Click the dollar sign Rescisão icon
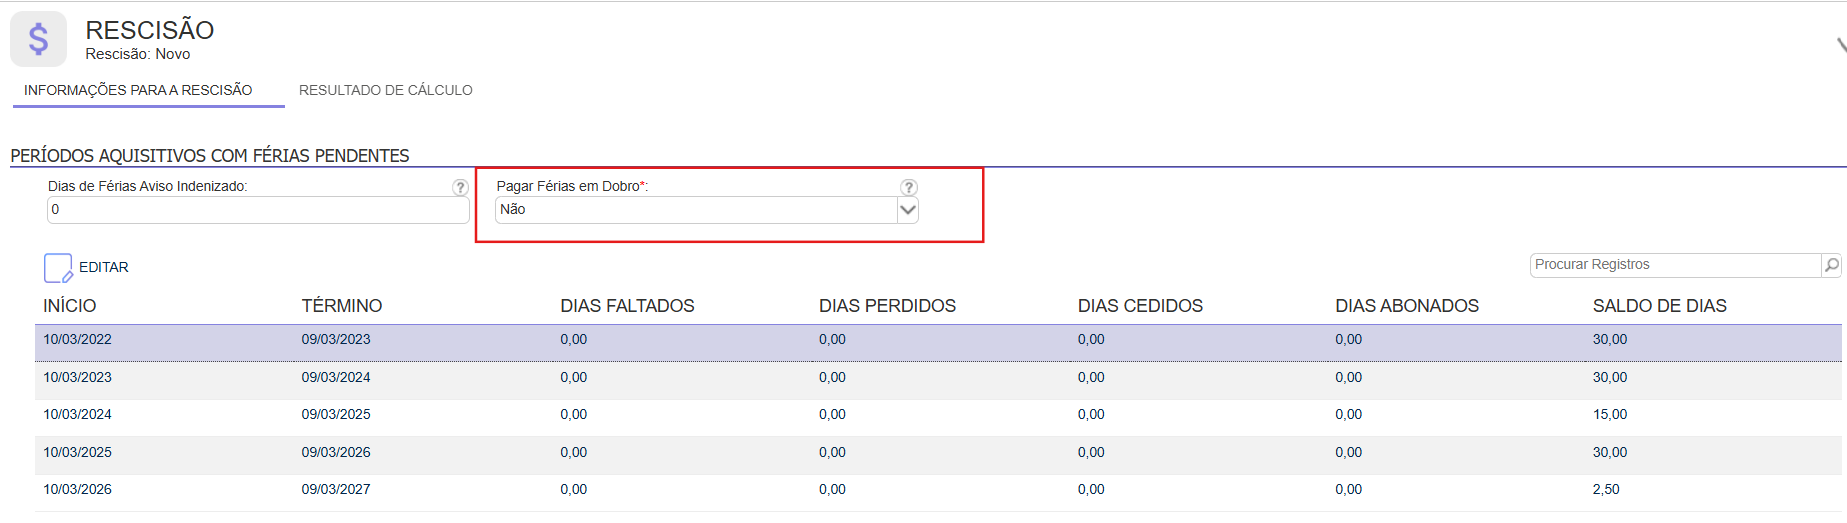This screenshot has width=1847, height=523. point(38,39)
